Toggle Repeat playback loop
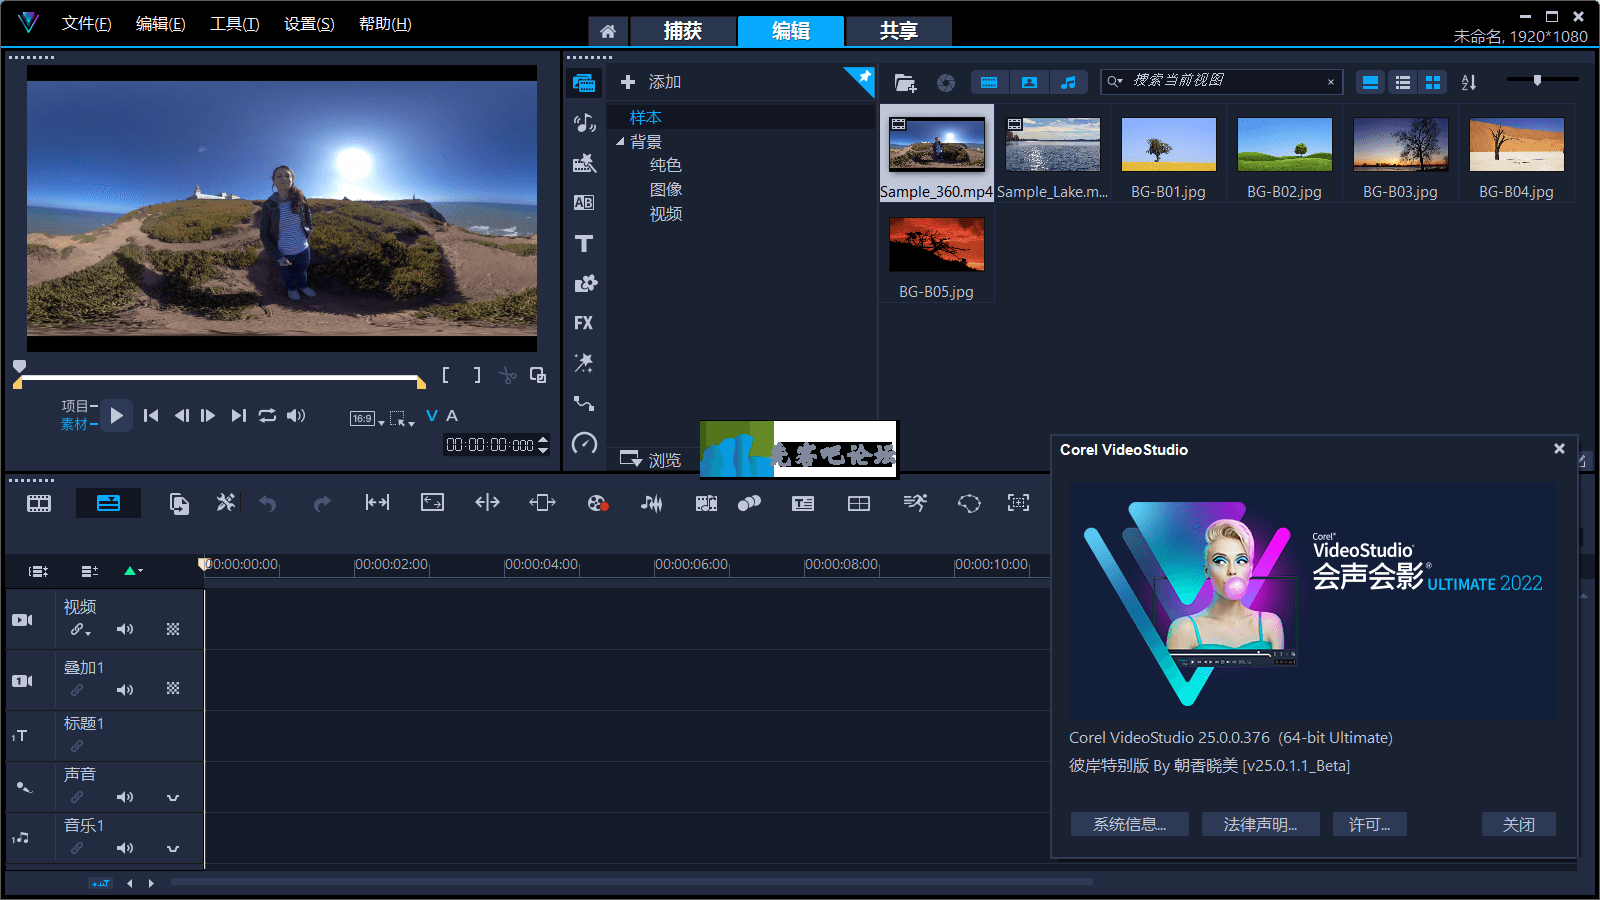The width and height of the screenshot is (1600, 900). point(267,415)
